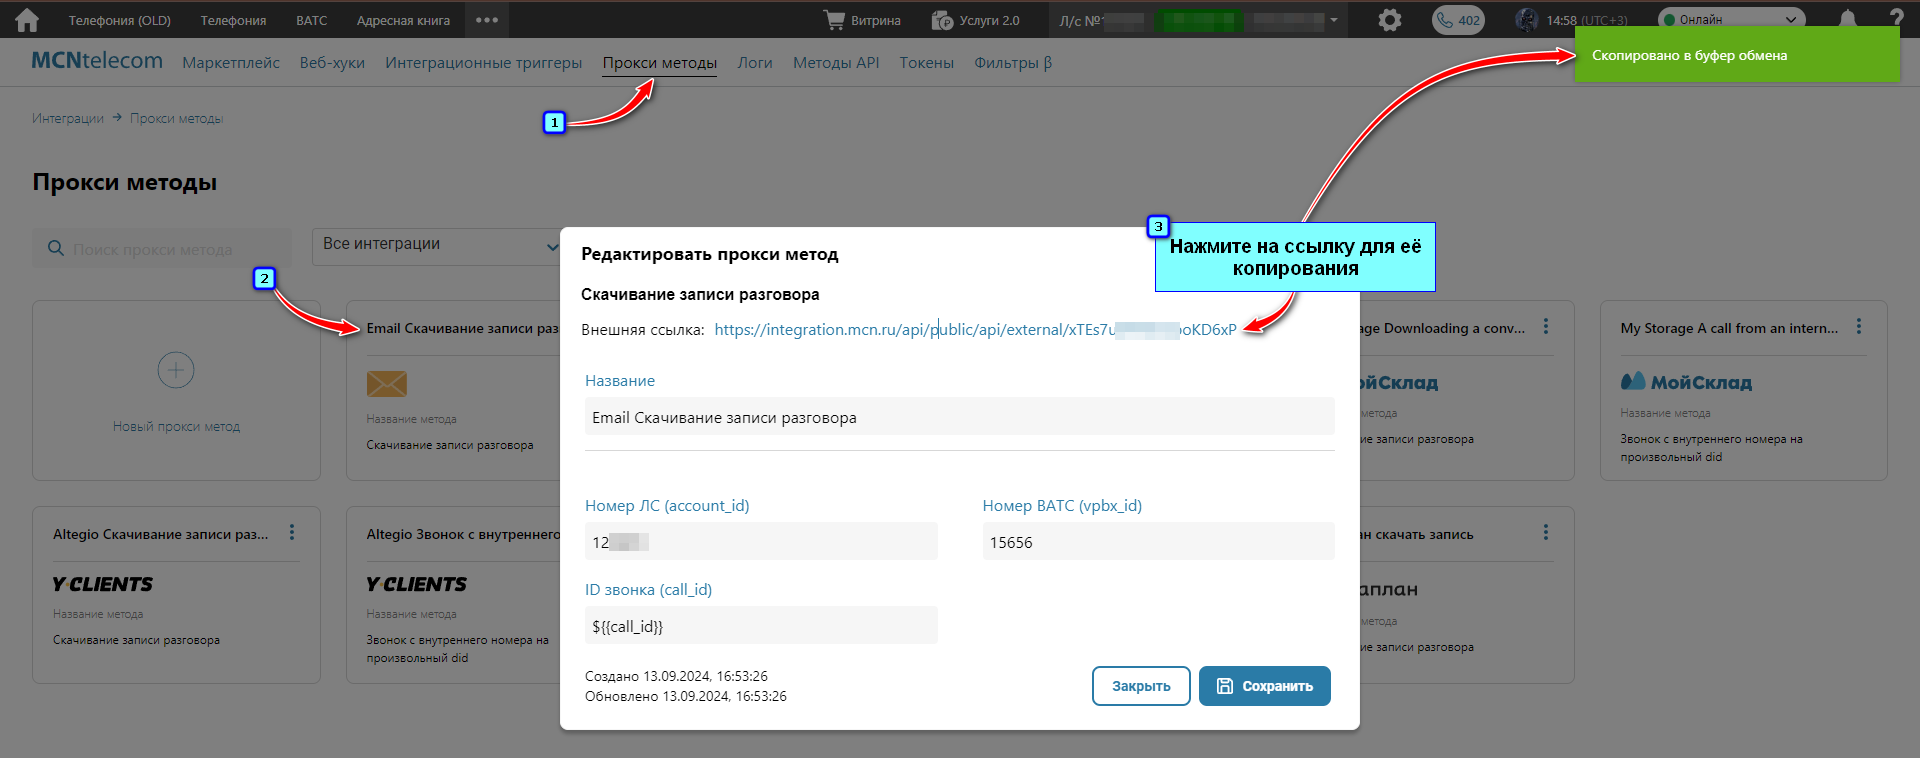Open Телефония (OLD) menu
Image resolution: width=1920 pixels, height=758 pixels.
pos(119,20)
